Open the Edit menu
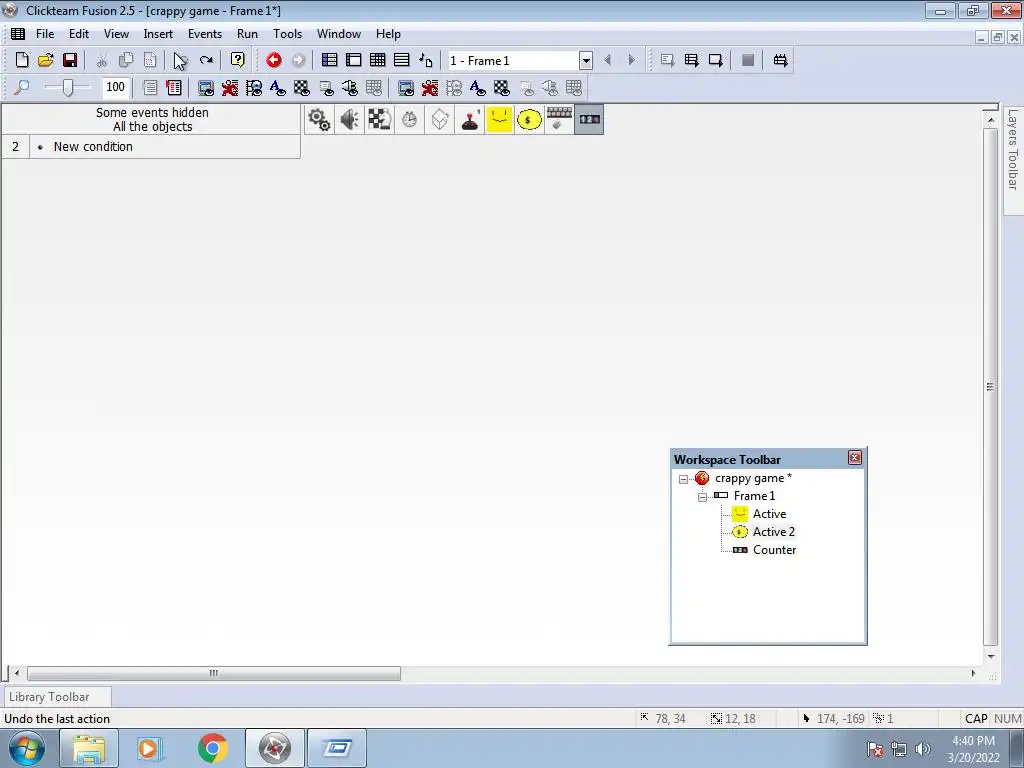 [x=79, y=34]
